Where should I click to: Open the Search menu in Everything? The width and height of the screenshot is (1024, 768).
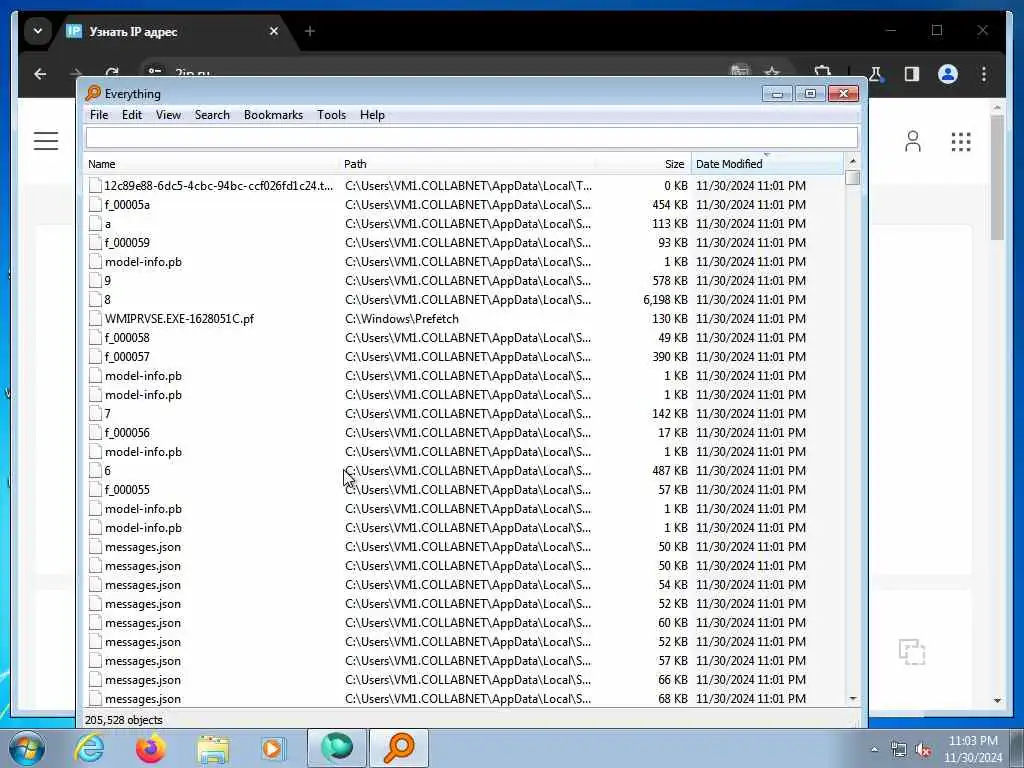tap(212, 115)
